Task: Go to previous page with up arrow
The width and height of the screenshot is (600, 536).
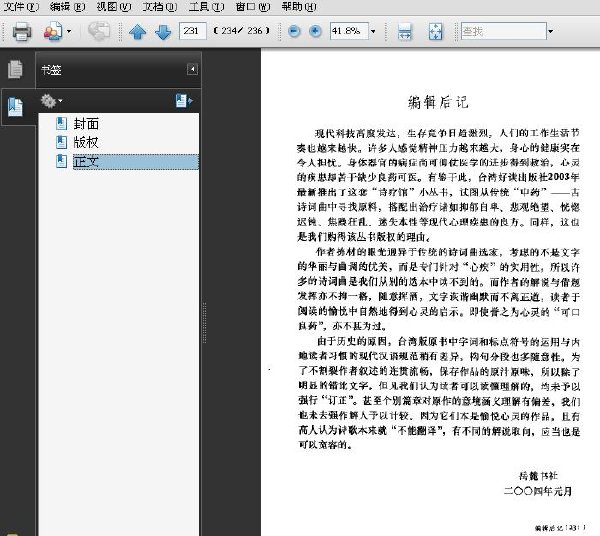Action: pos(137,32)
